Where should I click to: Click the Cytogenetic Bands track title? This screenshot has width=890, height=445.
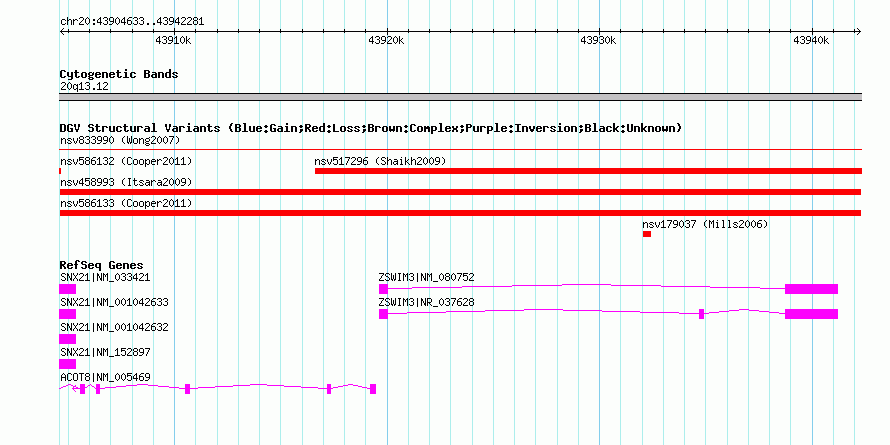119,74
